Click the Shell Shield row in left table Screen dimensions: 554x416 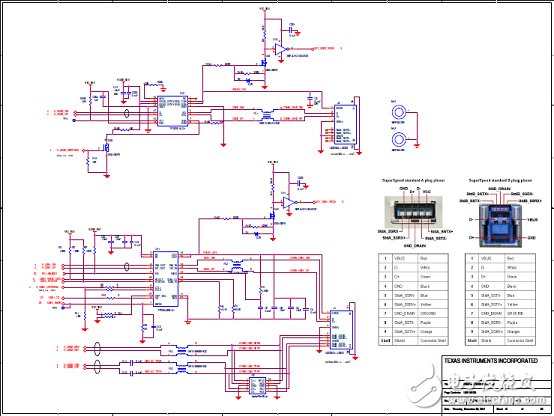(x=413, y=341)
